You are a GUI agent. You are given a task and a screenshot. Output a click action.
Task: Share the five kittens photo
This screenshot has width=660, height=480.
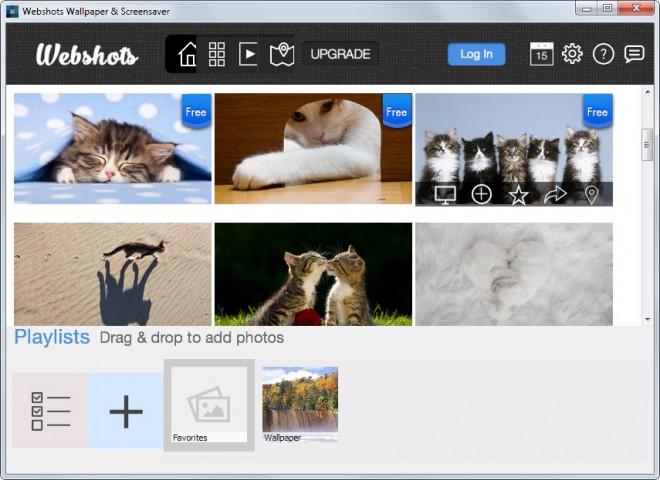(555, 194)
